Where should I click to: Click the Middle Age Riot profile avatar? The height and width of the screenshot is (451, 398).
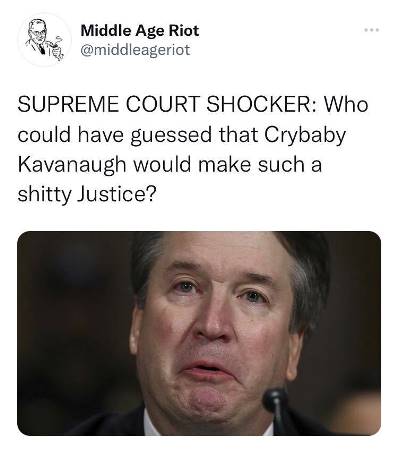[44, 40]
